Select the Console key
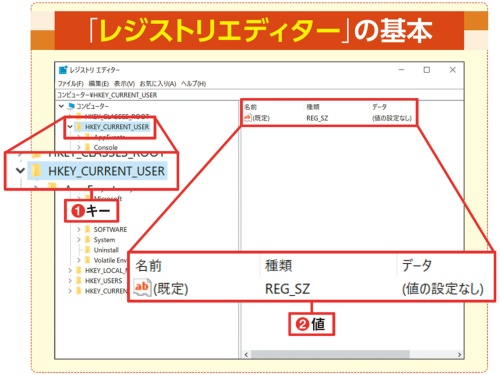Image resolution: width=500 pixels, height=375 pixels. click(x=106, y=147)
